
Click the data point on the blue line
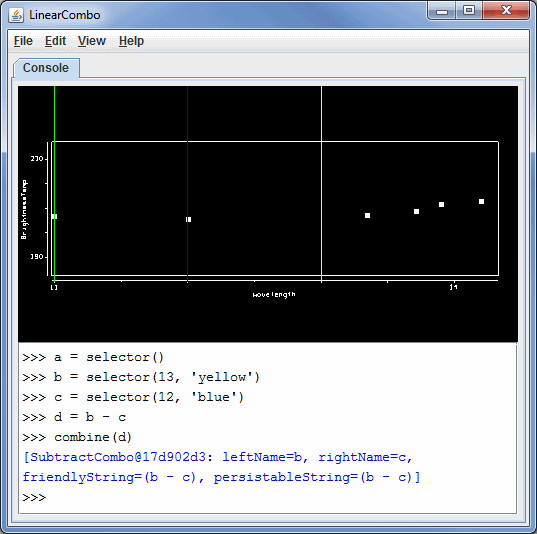tap(188, 219)
